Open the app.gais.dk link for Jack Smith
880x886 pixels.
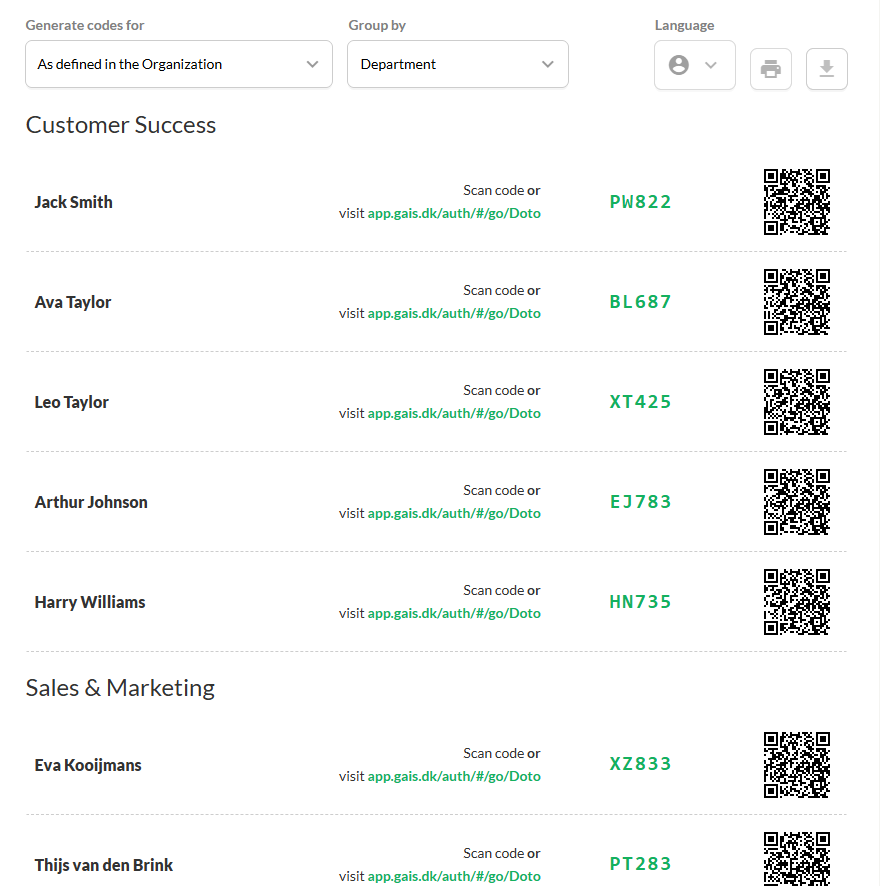click(x=454, y=213)
